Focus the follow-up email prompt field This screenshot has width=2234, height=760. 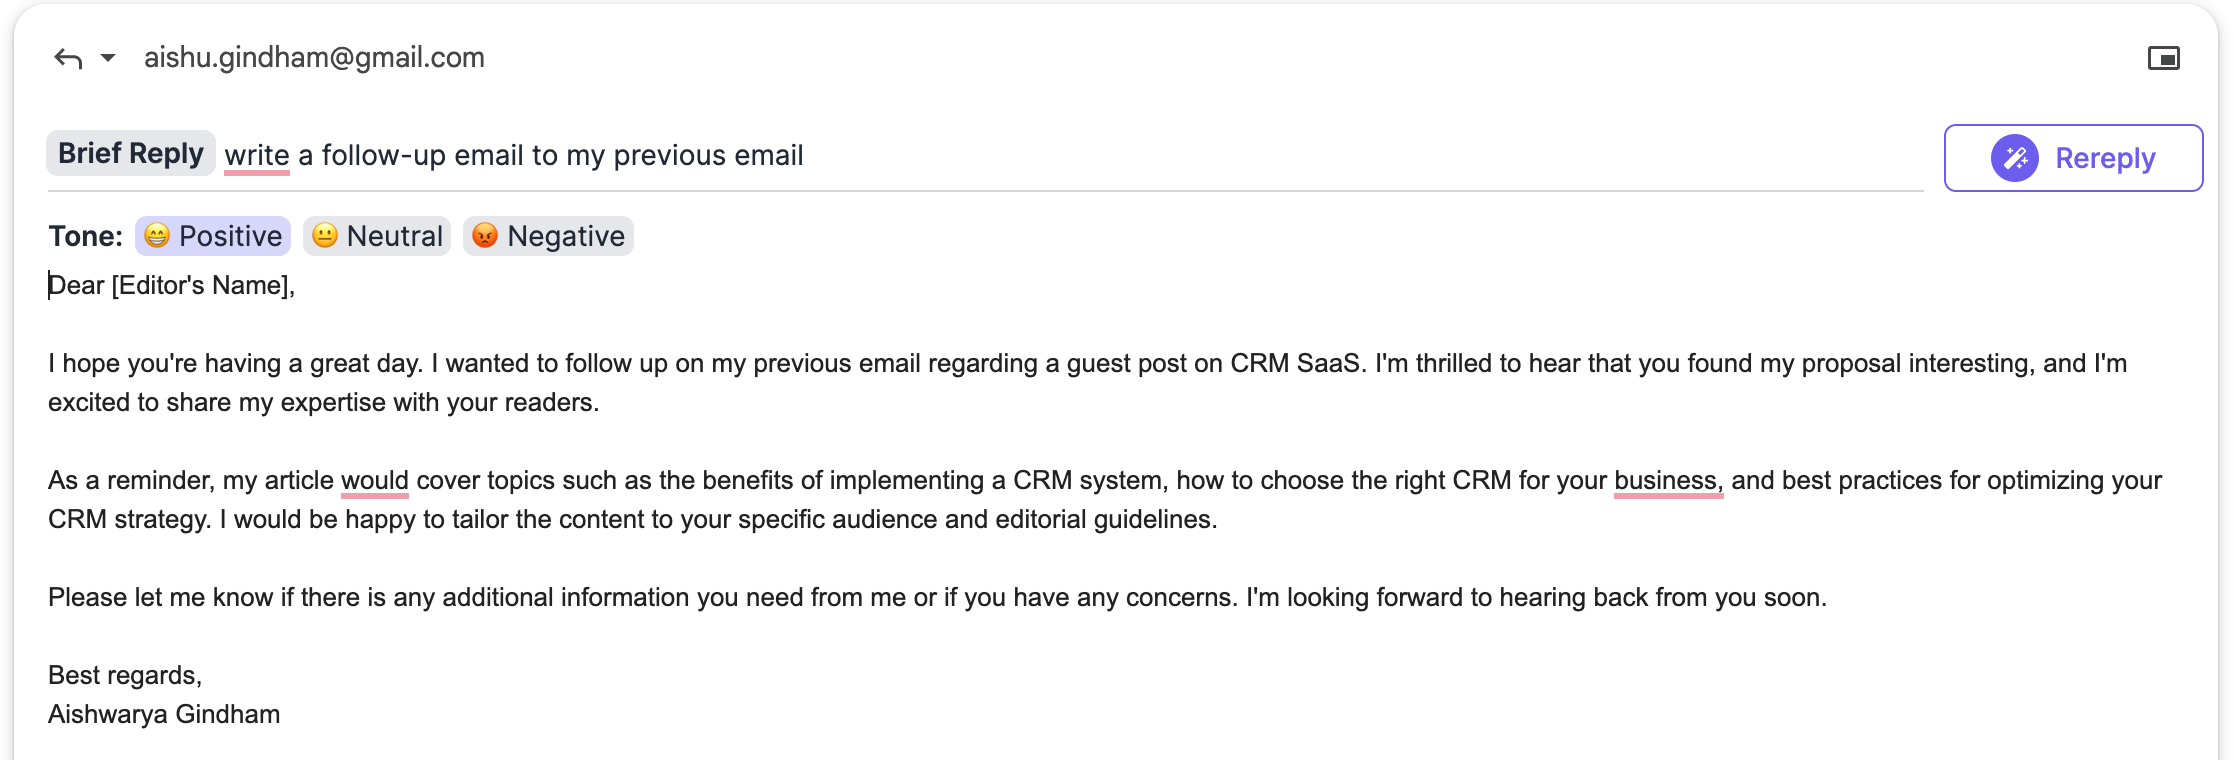1000,156
